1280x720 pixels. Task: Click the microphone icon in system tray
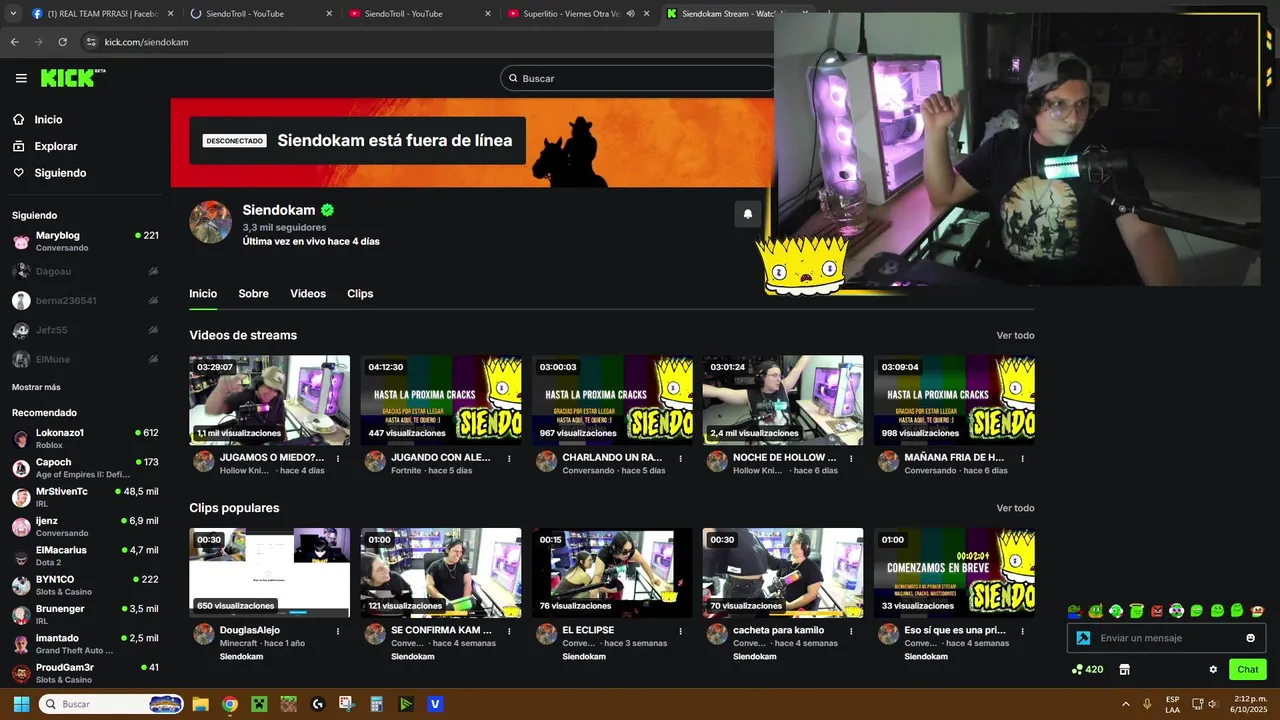pos(1147,704)
